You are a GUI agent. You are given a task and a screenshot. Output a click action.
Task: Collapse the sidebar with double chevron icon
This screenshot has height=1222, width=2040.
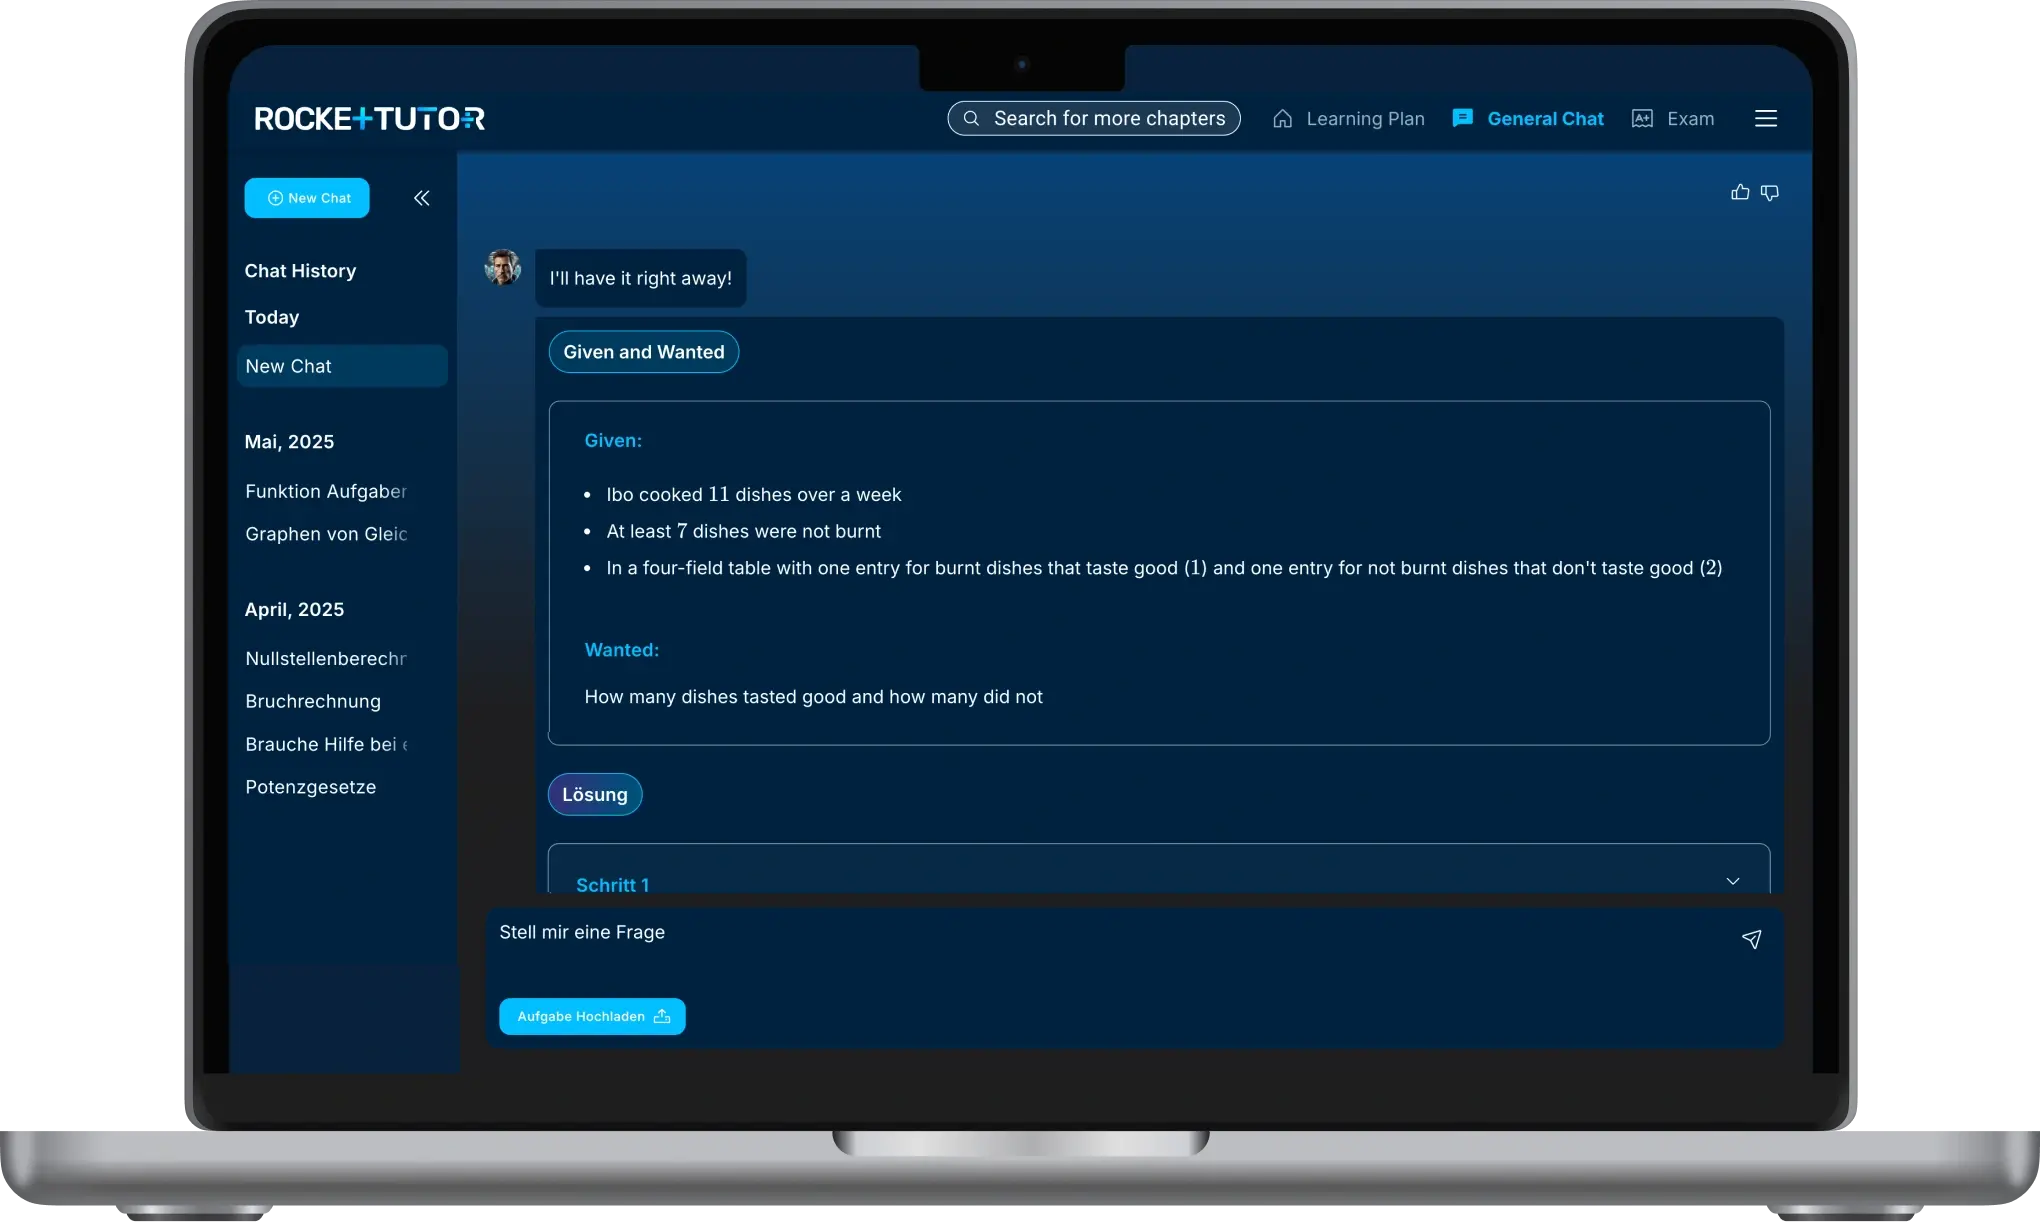[x=422, y=198]
